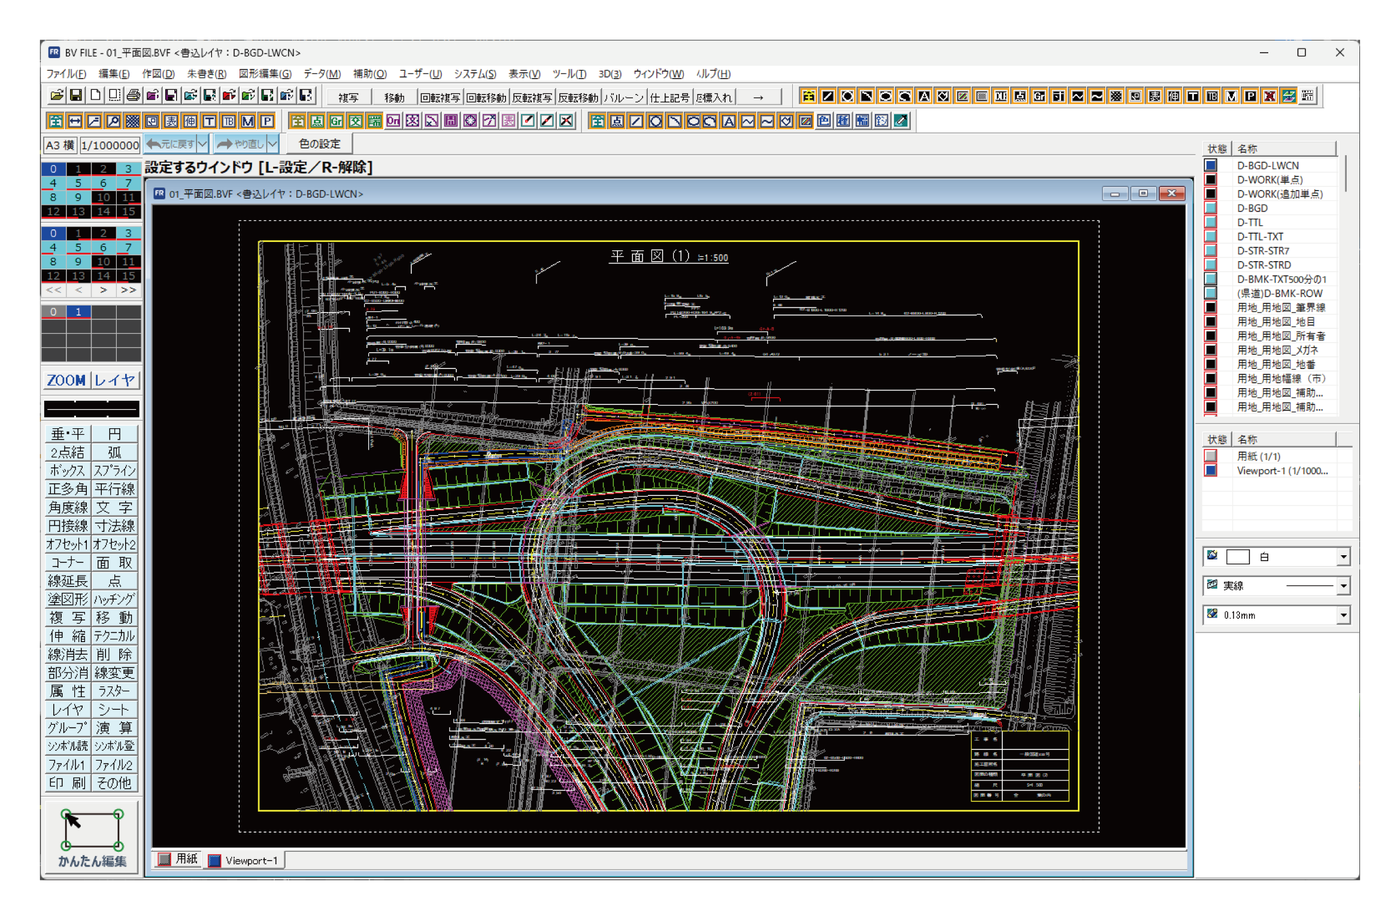Click the ZOOM button in left panel
This screenshot has height=920, width=1400.
pos(66,380)
